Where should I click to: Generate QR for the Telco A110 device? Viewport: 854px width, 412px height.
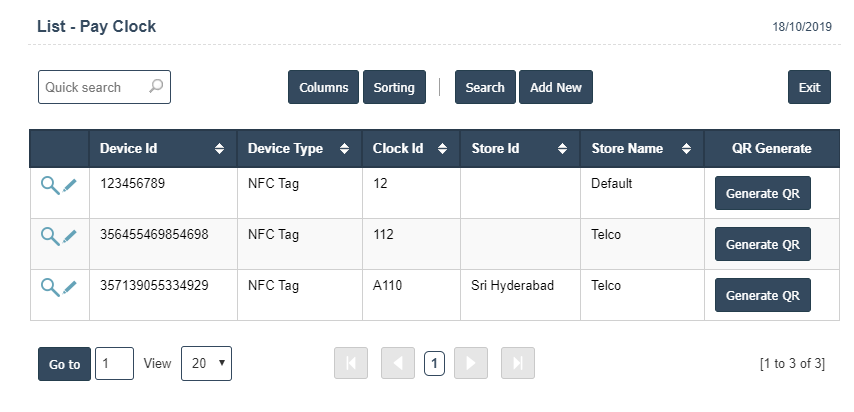[x=762, y=295]
